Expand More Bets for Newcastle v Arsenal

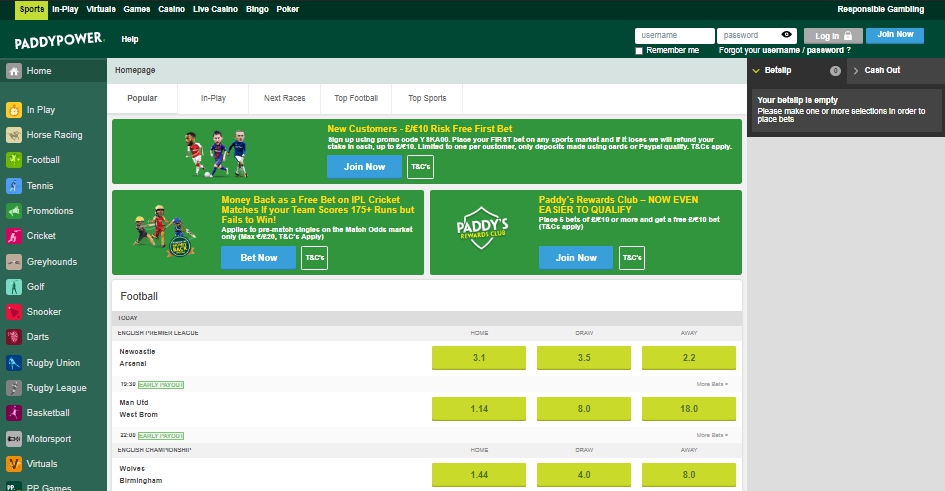click(x=712, y=384)
